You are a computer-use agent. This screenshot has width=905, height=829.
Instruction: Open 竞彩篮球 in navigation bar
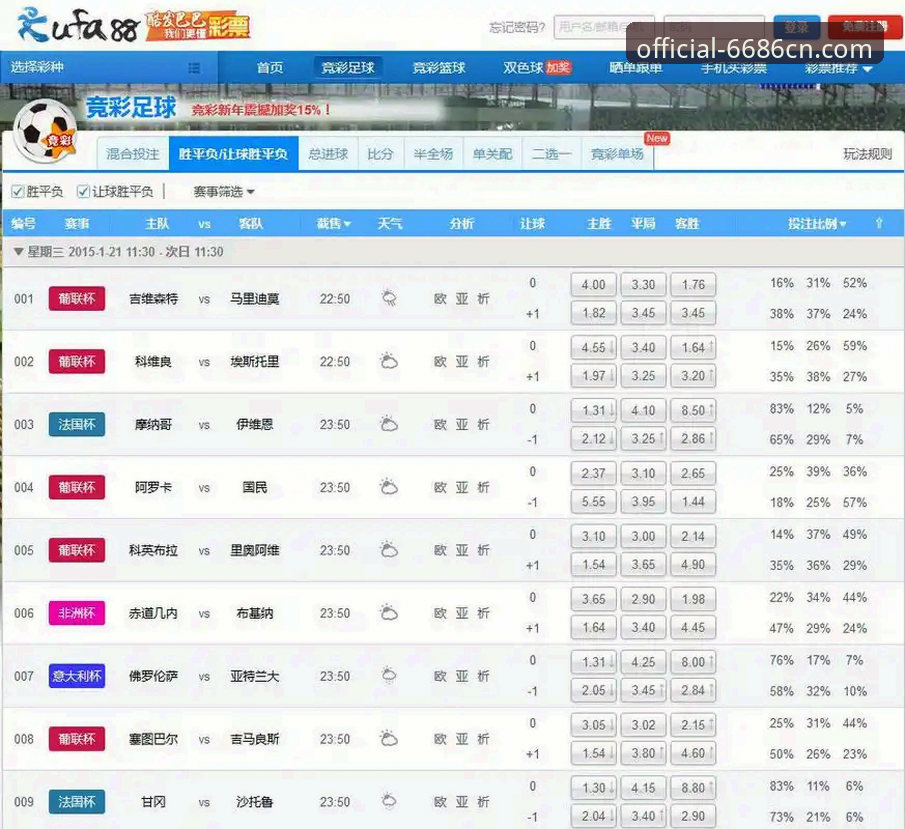point(439,68)
